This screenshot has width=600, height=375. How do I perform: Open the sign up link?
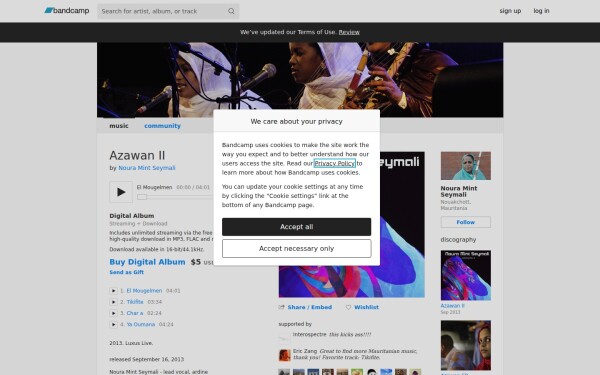click(x=510, y=11)
